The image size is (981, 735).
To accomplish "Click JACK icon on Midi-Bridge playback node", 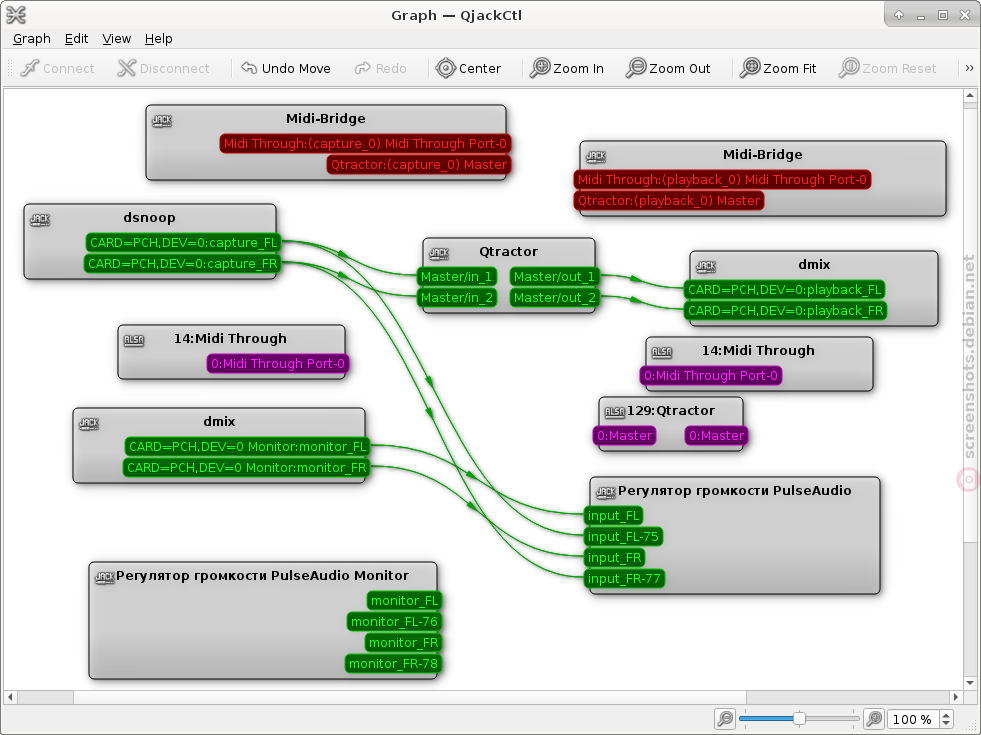I will 596,156.
